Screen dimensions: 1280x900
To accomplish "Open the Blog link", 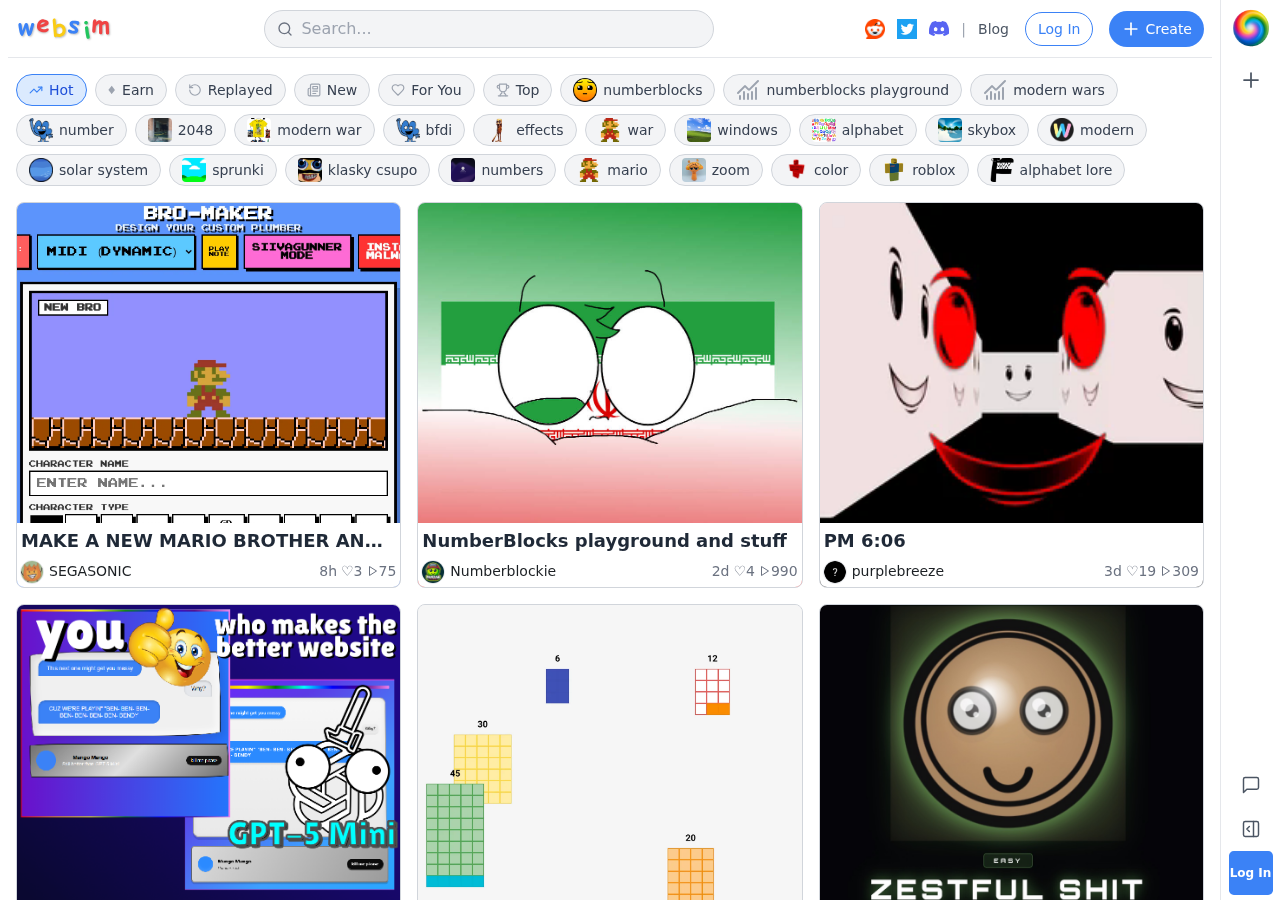I will pyautogui.click(x=993, y=29).
